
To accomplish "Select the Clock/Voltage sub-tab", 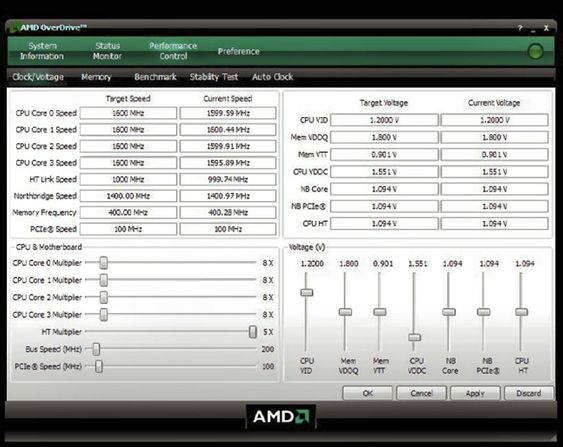I will (38, 77).
